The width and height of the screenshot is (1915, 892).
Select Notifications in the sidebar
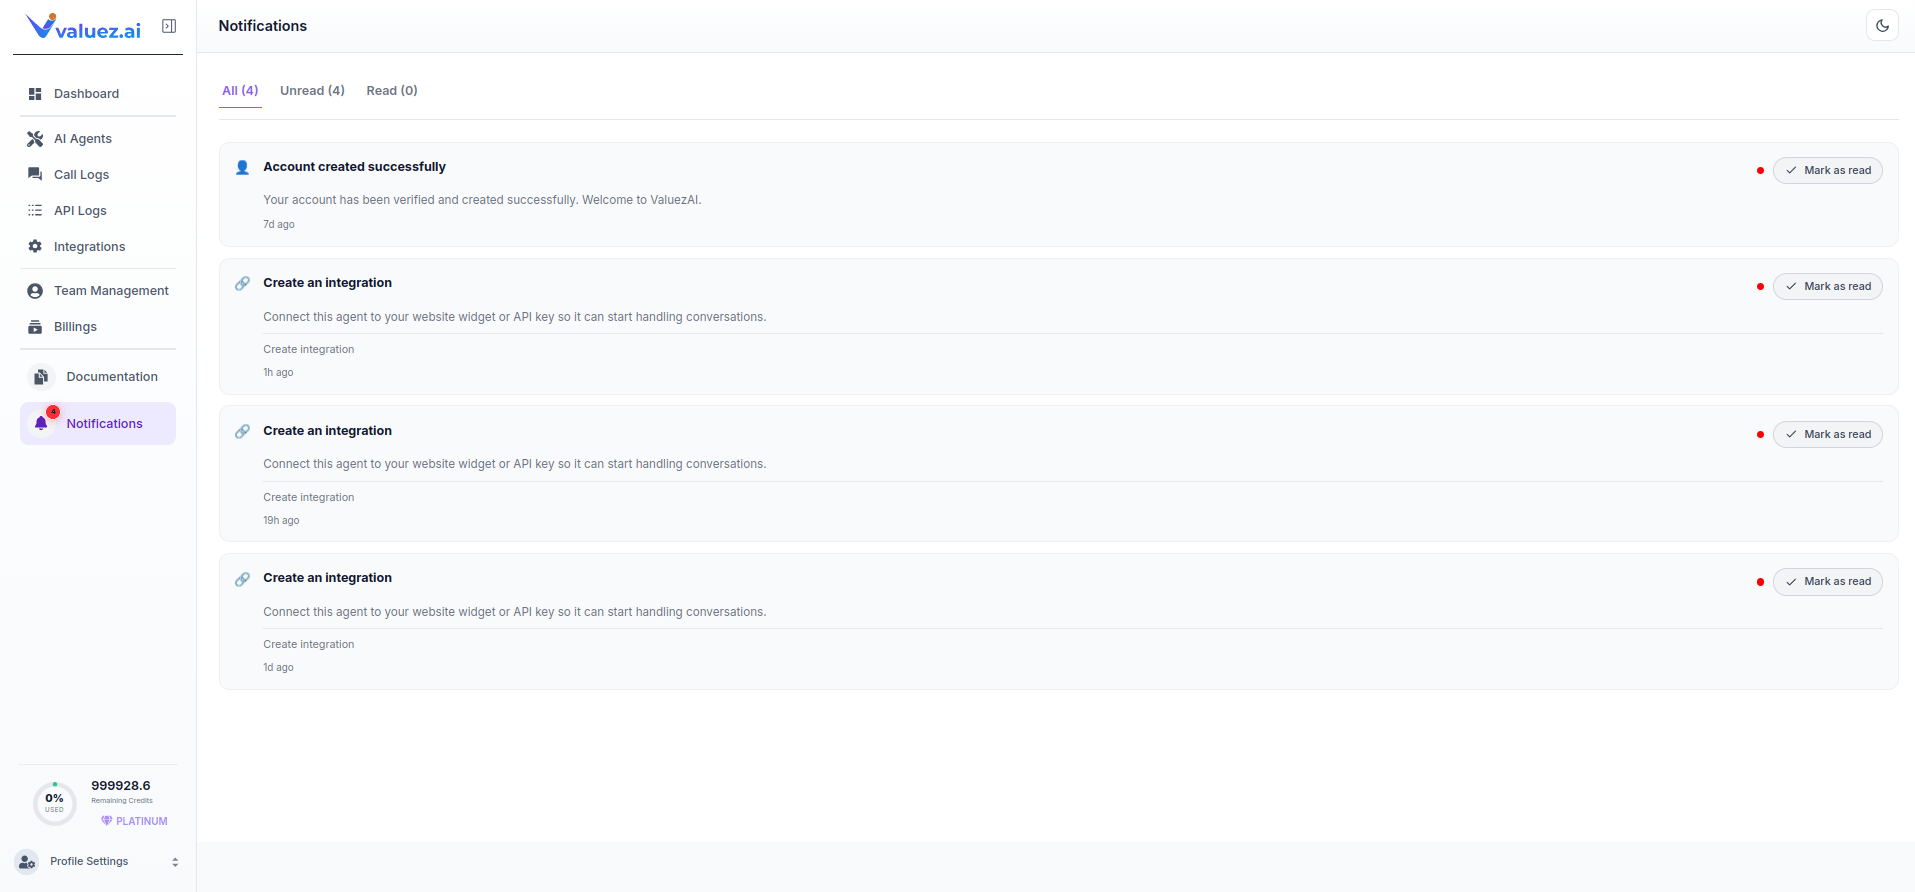point(98,424)
